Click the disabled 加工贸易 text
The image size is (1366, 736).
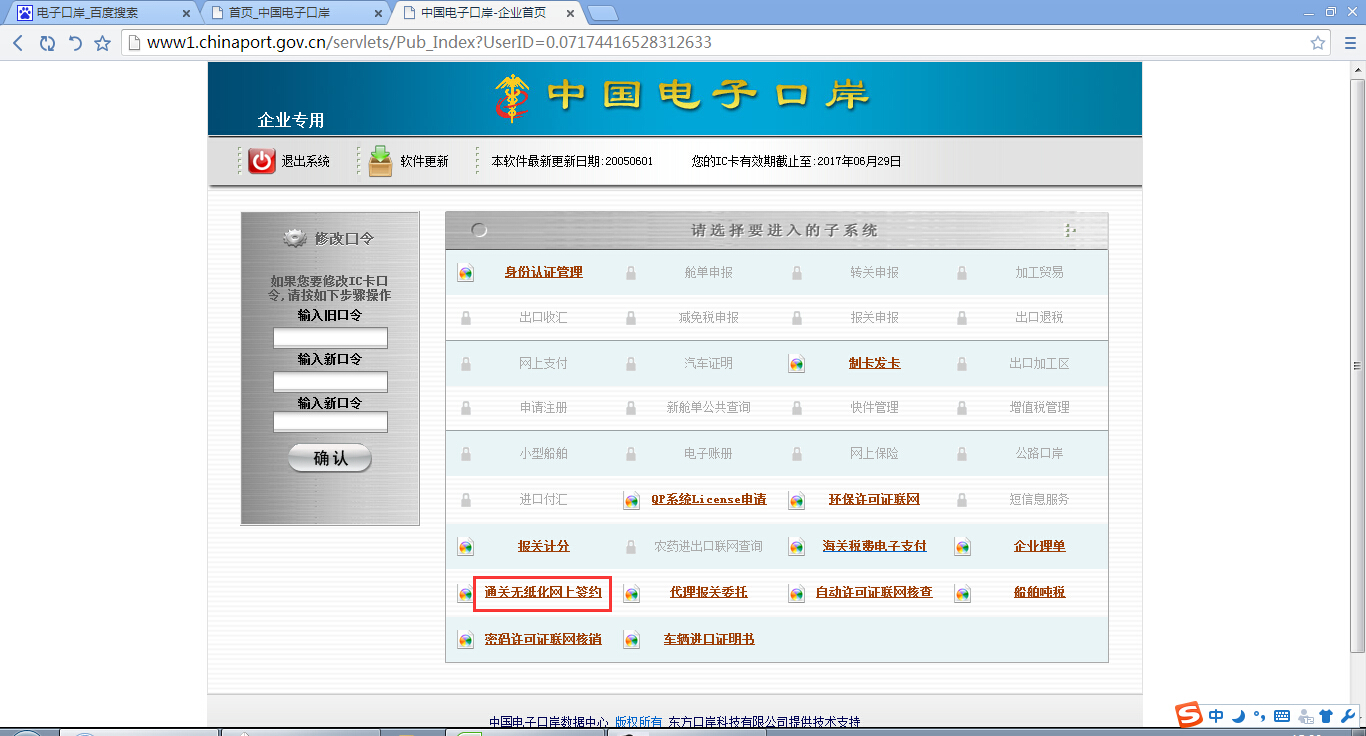tap(1039, 272)
